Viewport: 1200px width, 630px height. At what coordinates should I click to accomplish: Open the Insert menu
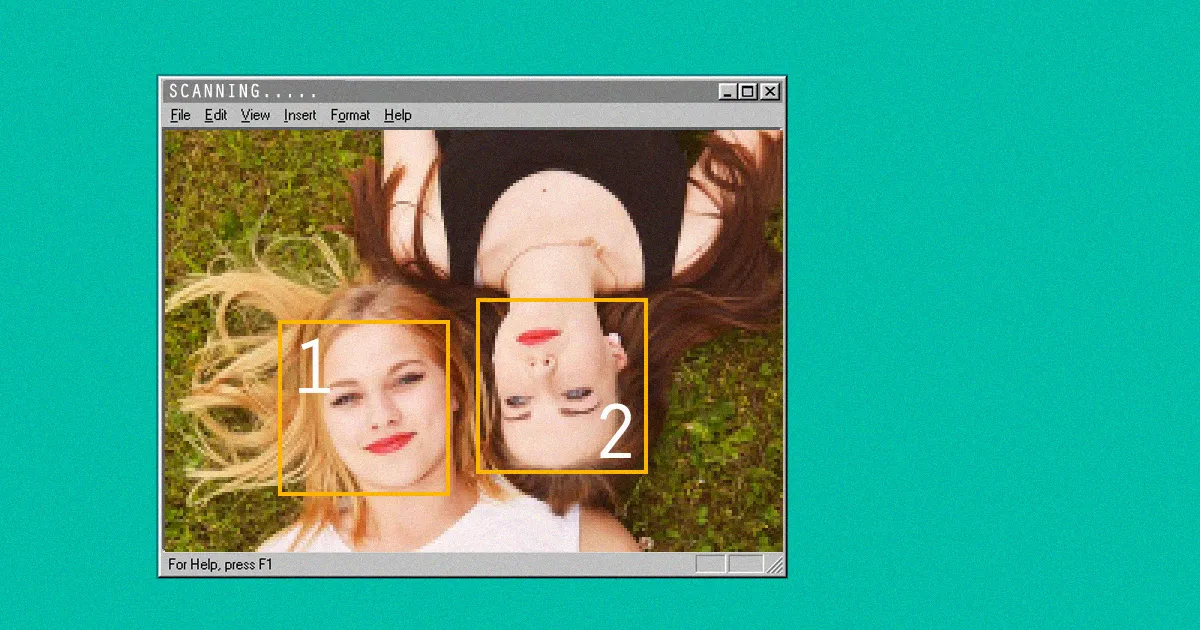(300, 115)
